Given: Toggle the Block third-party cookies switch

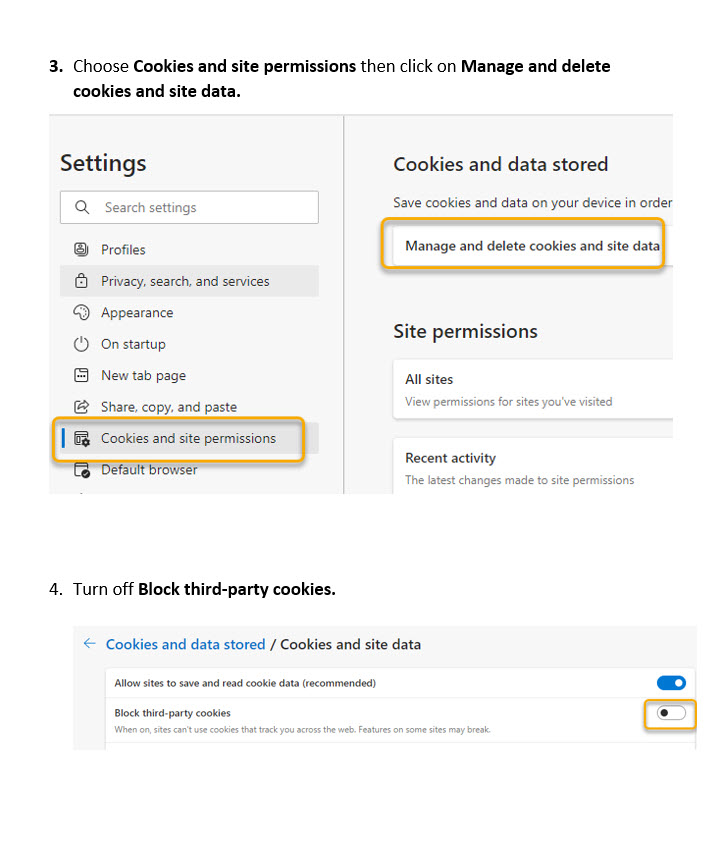Looking at the screenshot, I should click(671, 713).
